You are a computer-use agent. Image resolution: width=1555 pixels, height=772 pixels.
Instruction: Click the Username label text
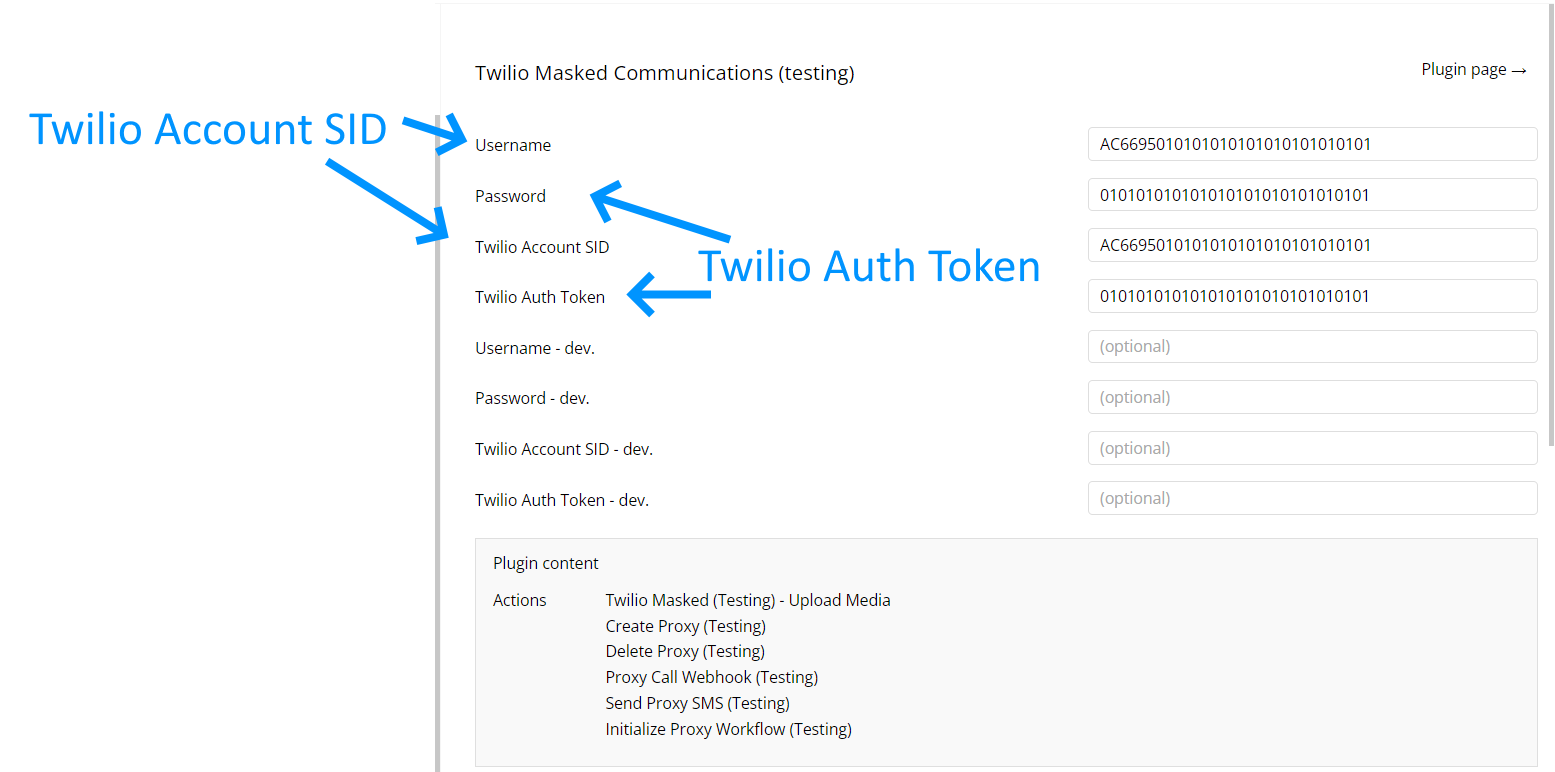[x=513, y=145]
